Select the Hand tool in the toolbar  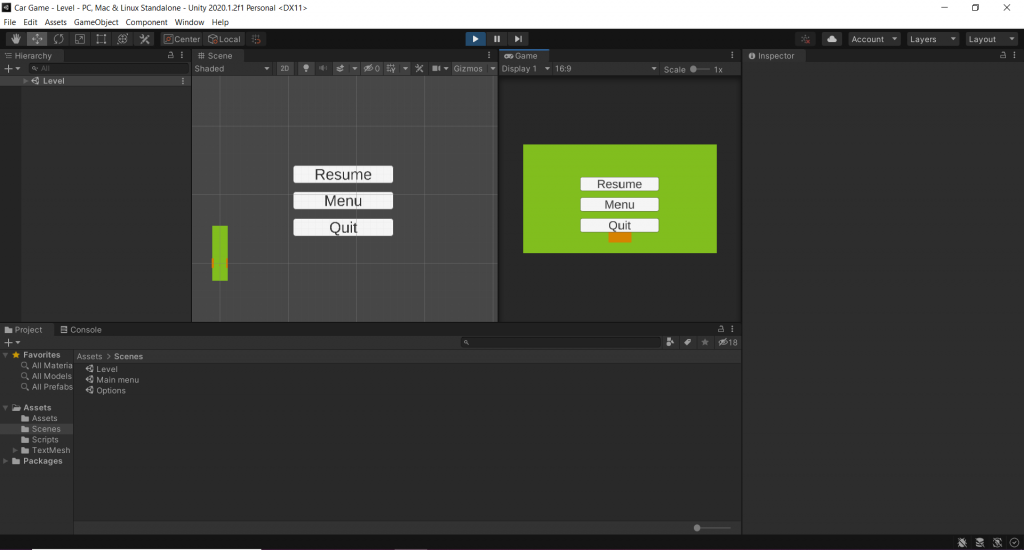point(15,39)
